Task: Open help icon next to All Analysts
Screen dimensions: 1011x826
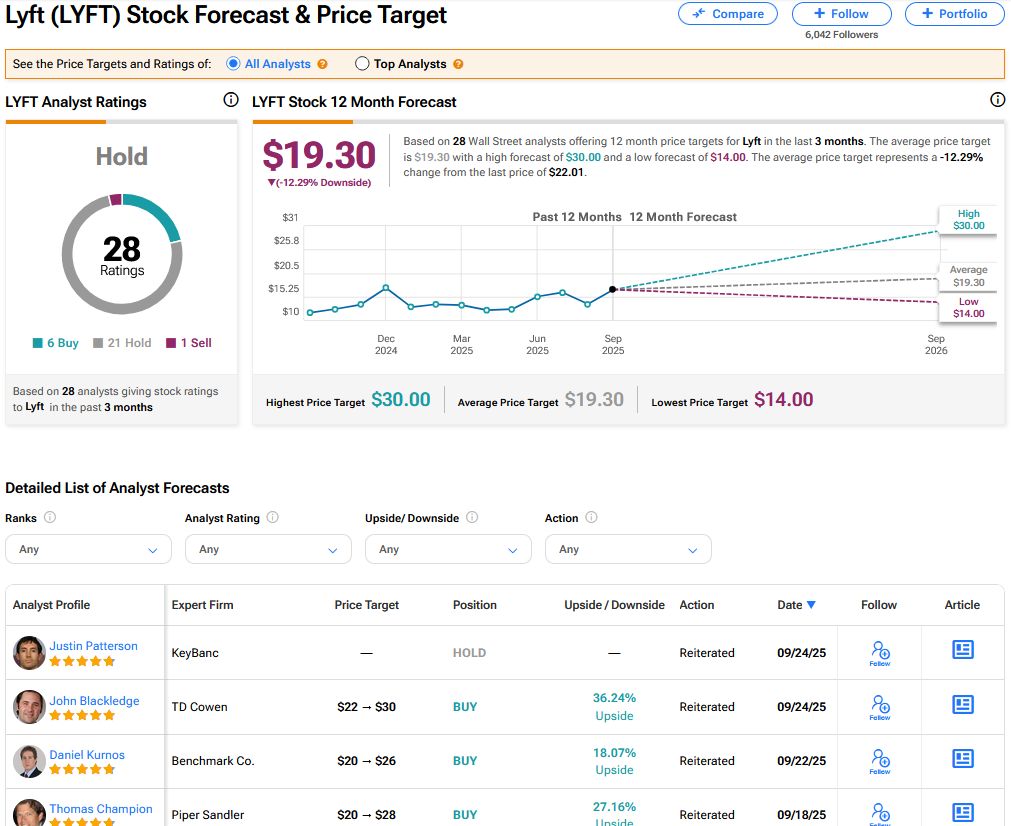Action: (x=322, y=64)
